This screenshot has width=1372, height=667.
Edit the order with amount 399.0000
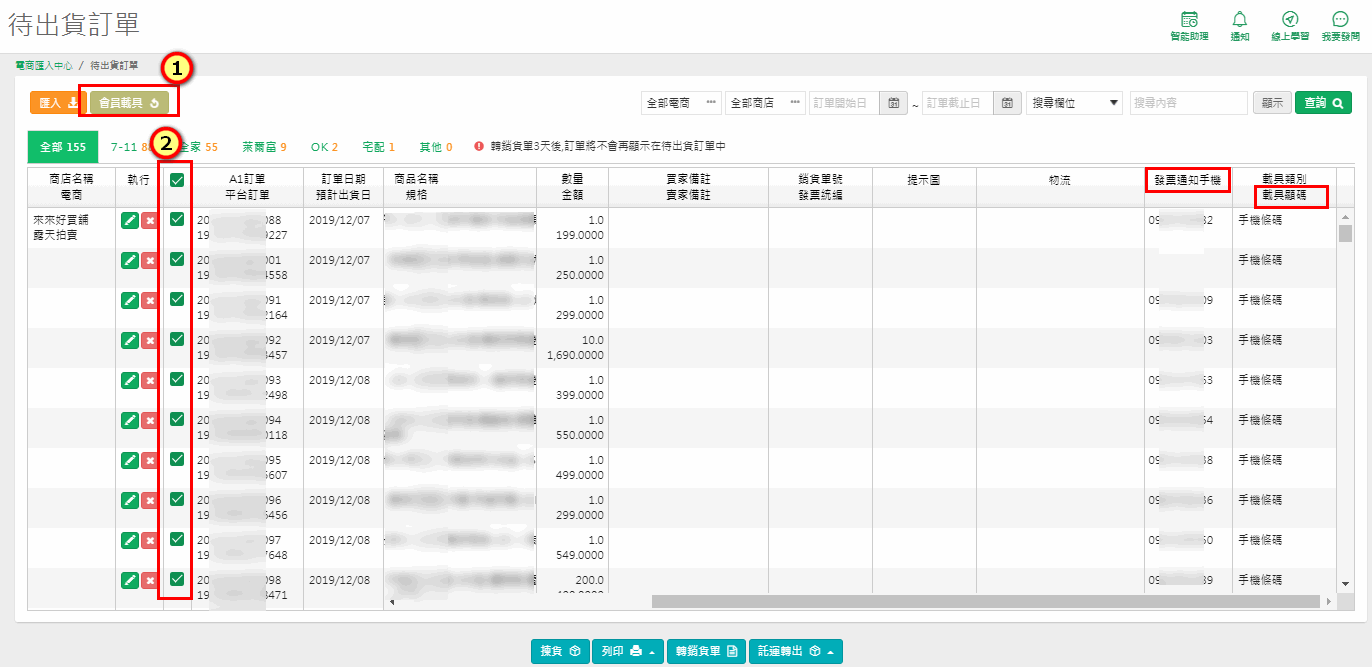(x=130, y=380)
